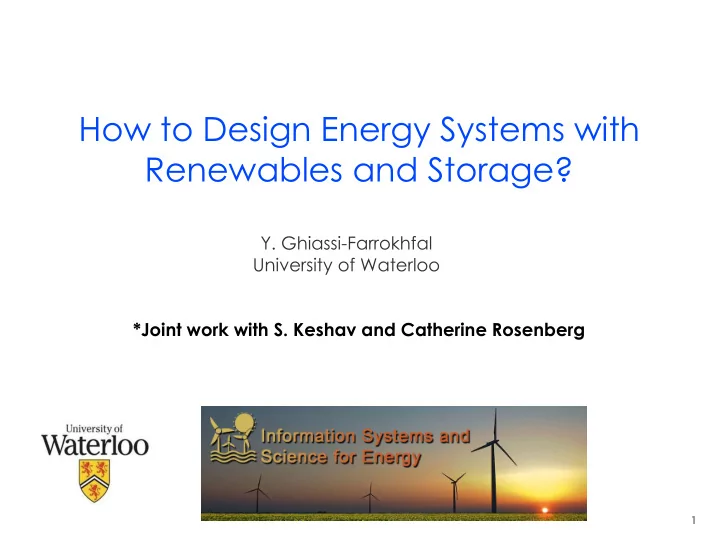720x540 pixels.
Task: Select the author name "Y. Ghiassi-Farrokhfal"
Action: (346, 243)
